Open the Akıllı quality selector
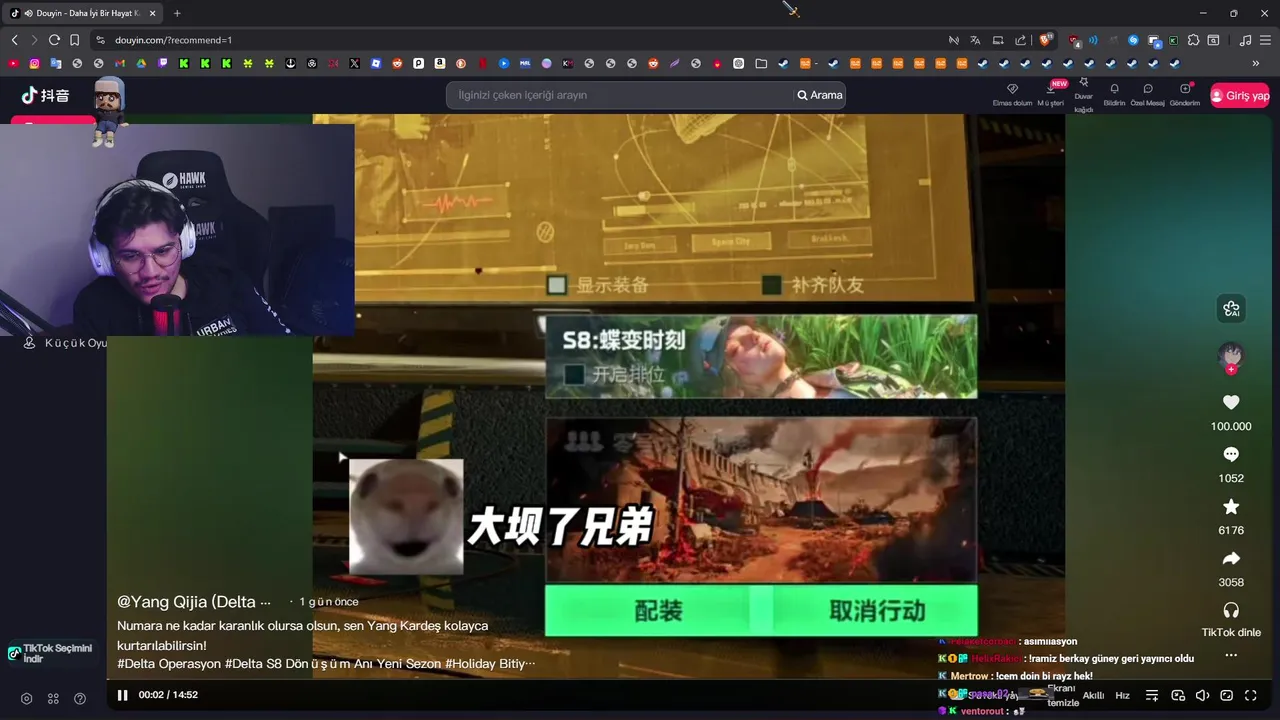This screenshot has height=720, width=1280. point(1094,695)
